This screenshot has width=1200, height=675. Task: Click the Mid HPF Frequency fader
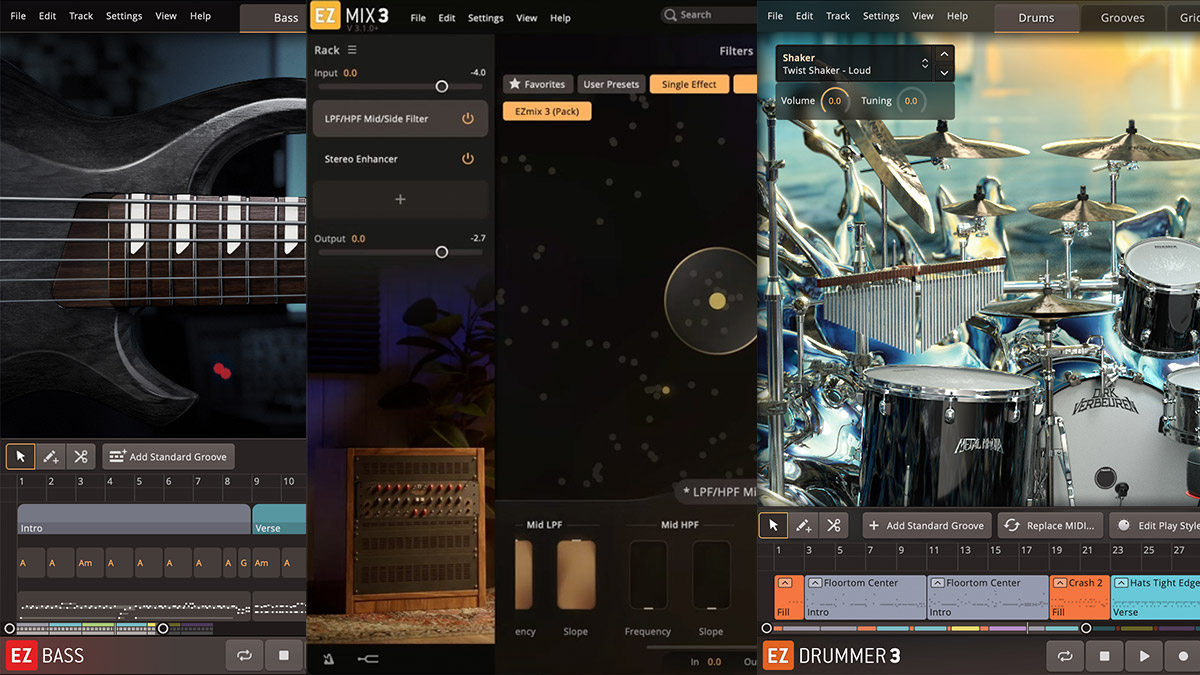pos(648,575)
